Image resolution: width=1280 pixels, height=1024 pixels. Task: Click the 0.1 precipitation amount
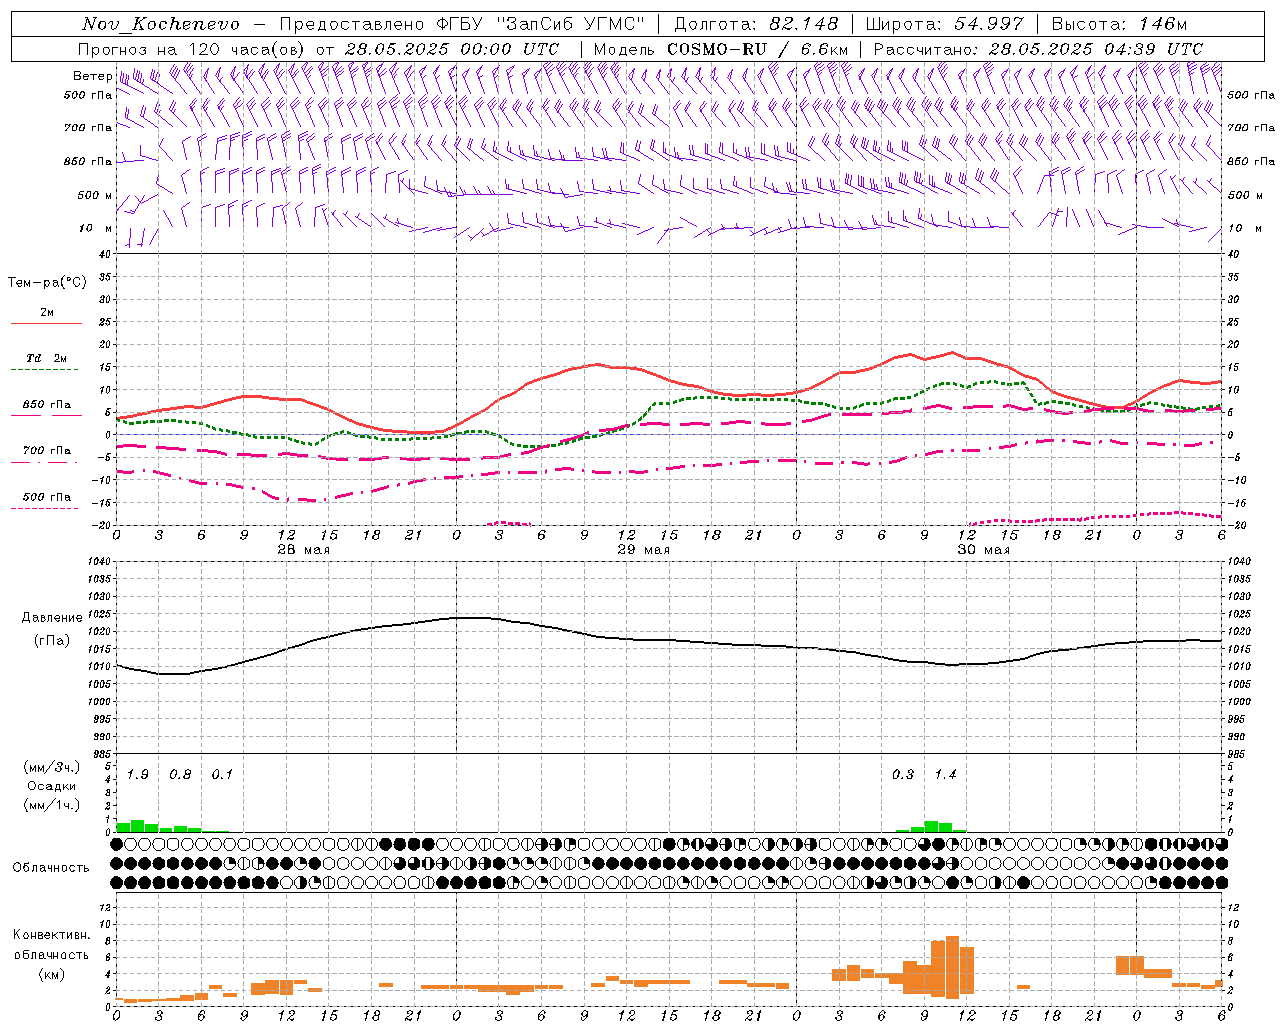pyautogui.click(x=222, y=775)
